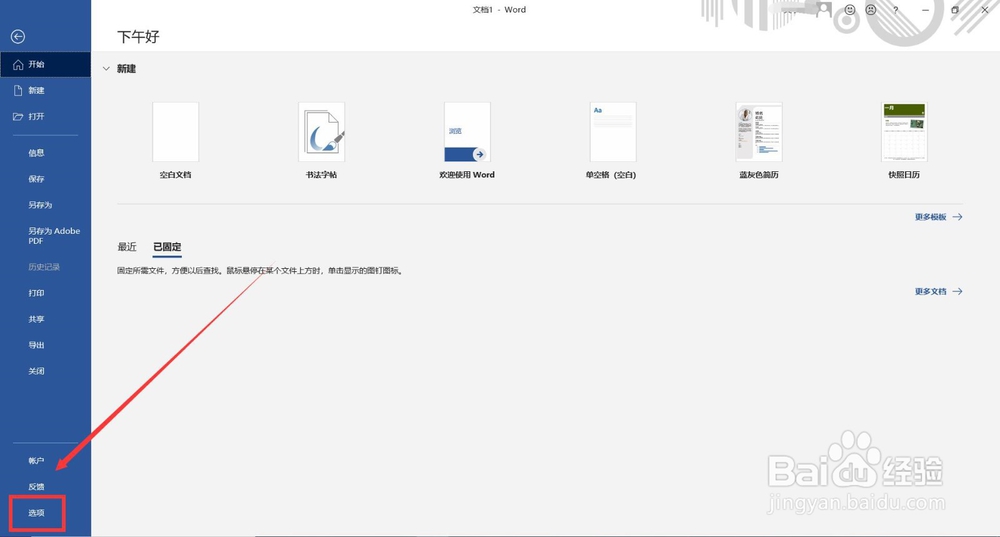Image resolution: width=1000 pixels, height=537 pixels.
Task: Click the user account icon in title bar
Action: click(823, 10)
